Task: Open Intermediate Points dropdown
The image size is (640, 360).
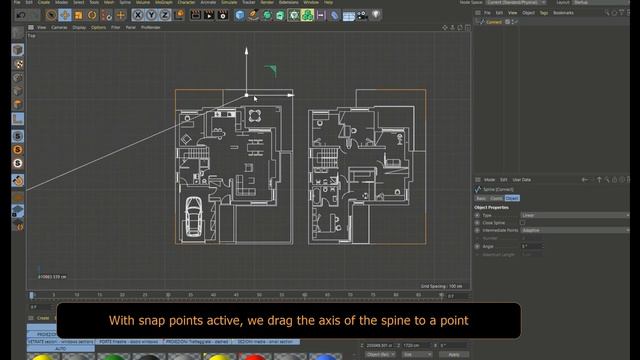Action: pos(575,230)
